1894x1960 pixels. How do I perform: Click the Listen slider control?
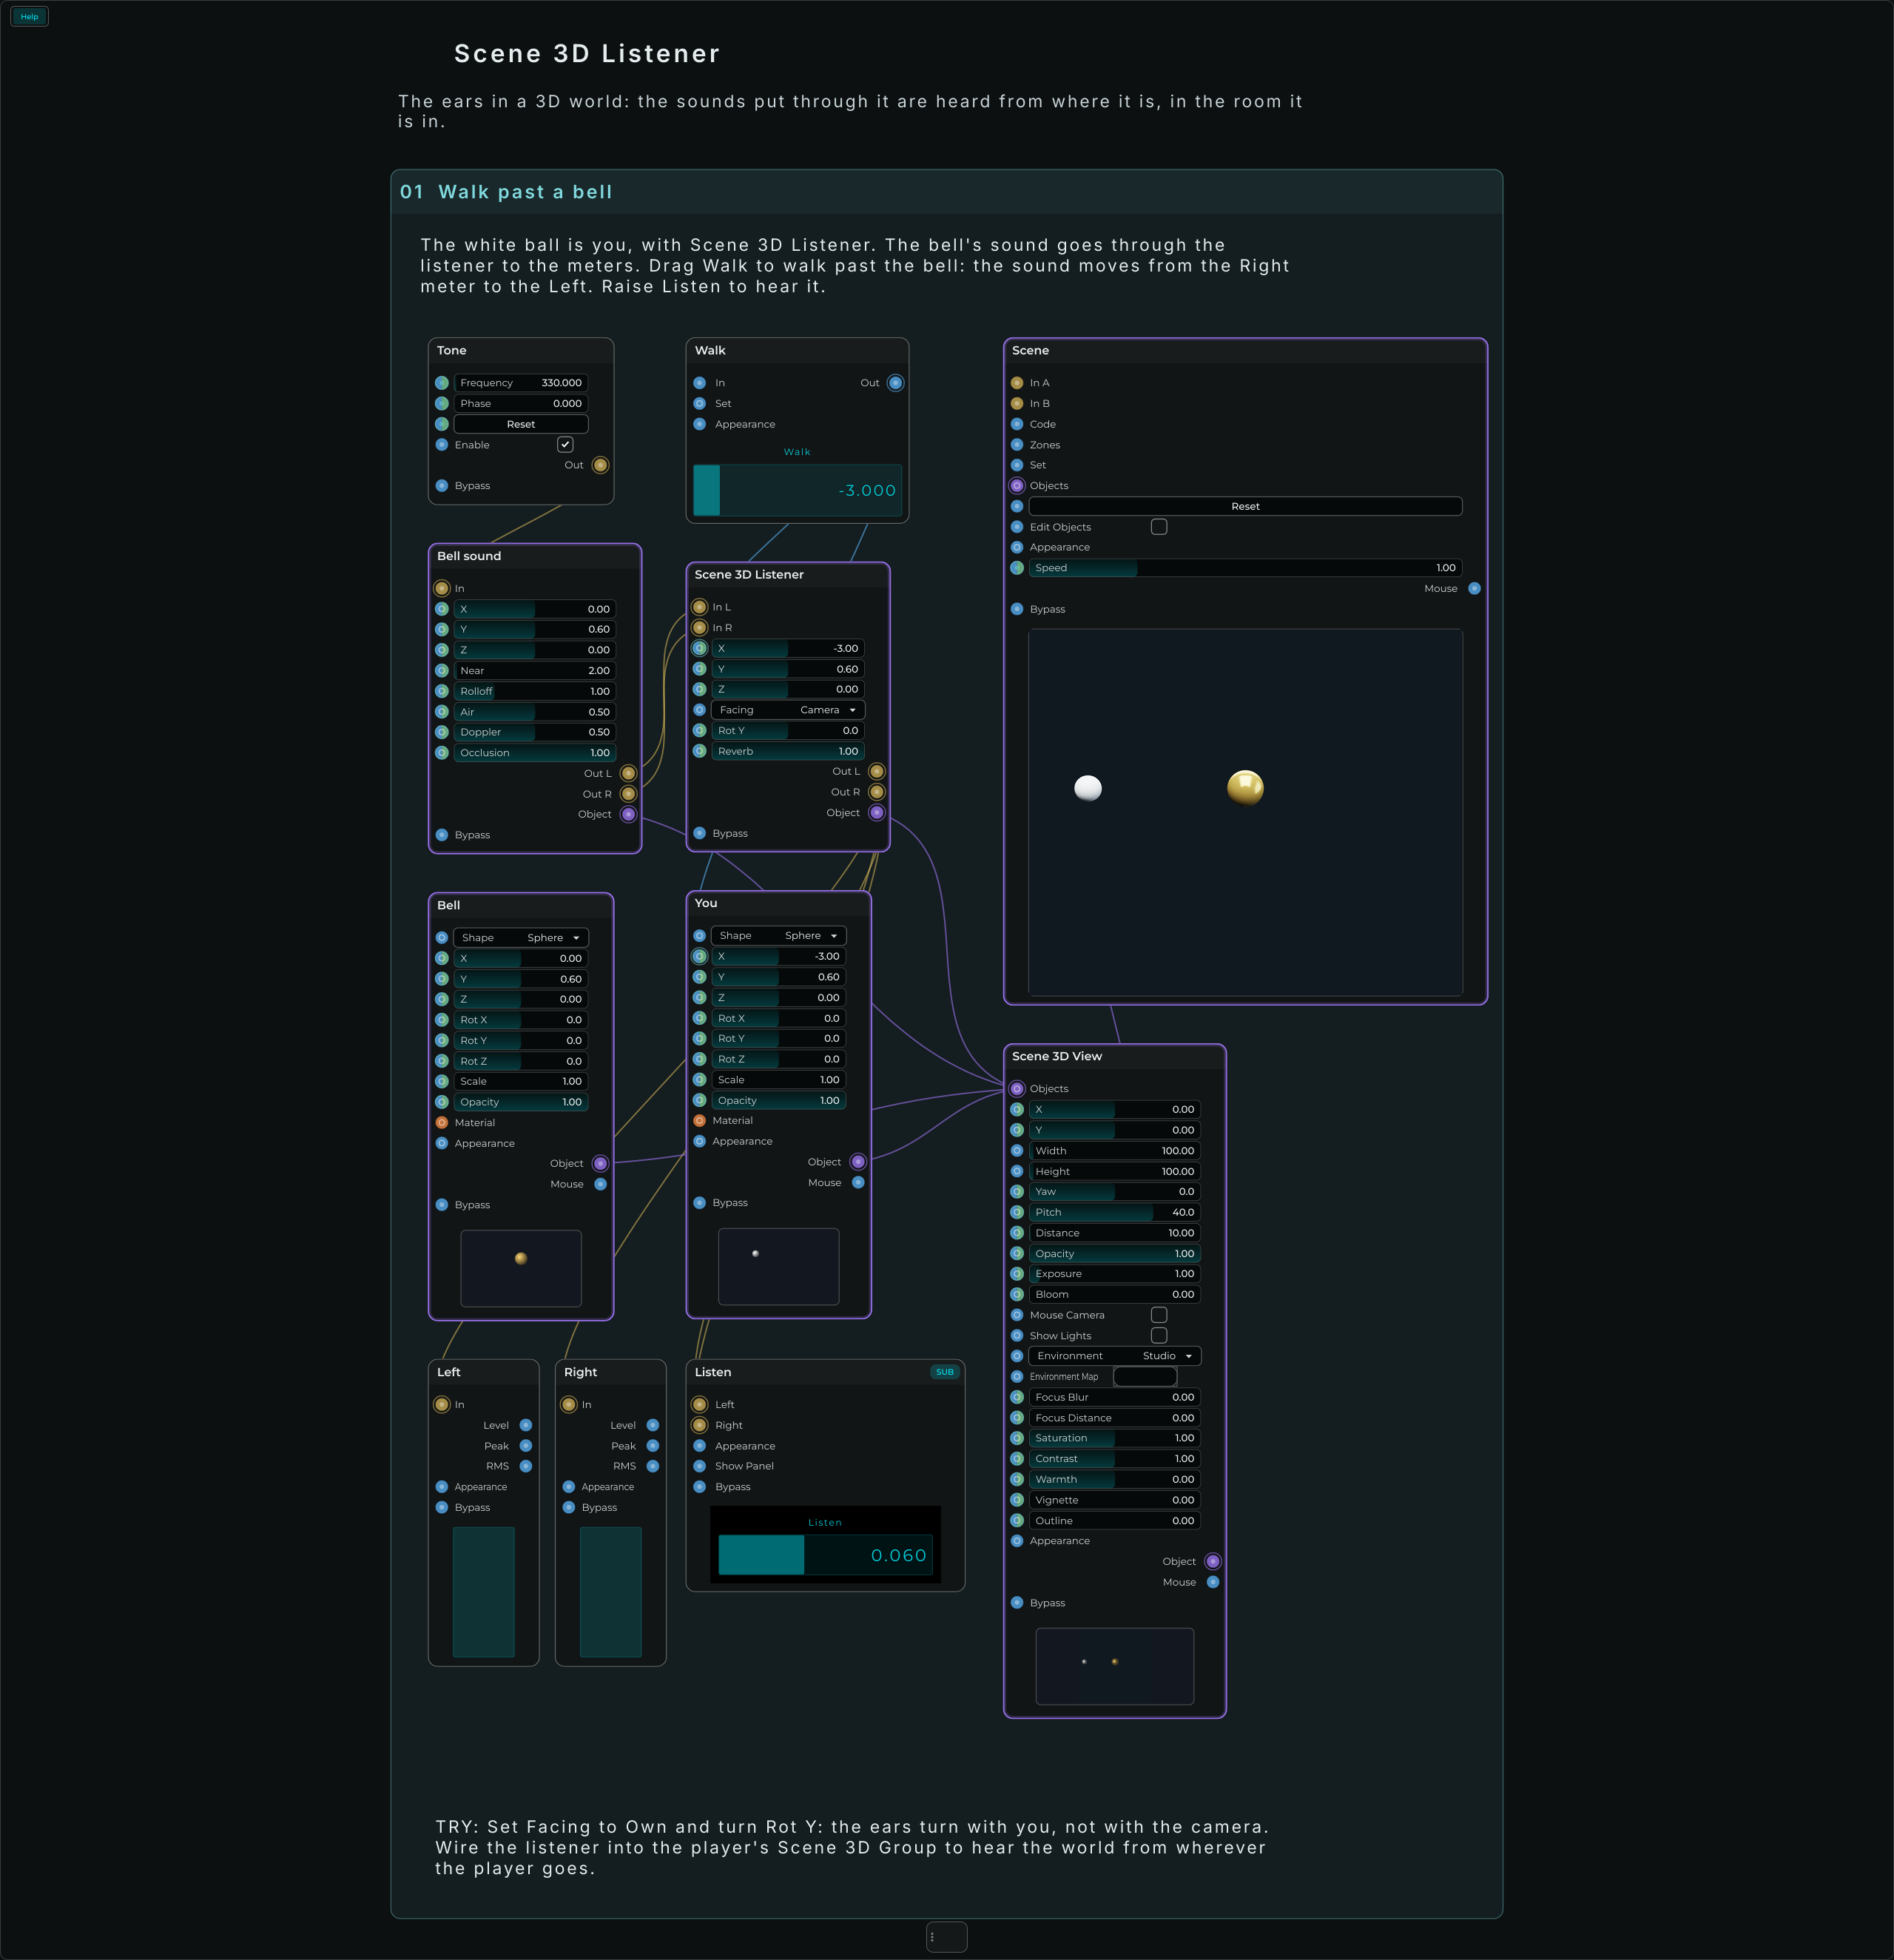[825, 1555]
